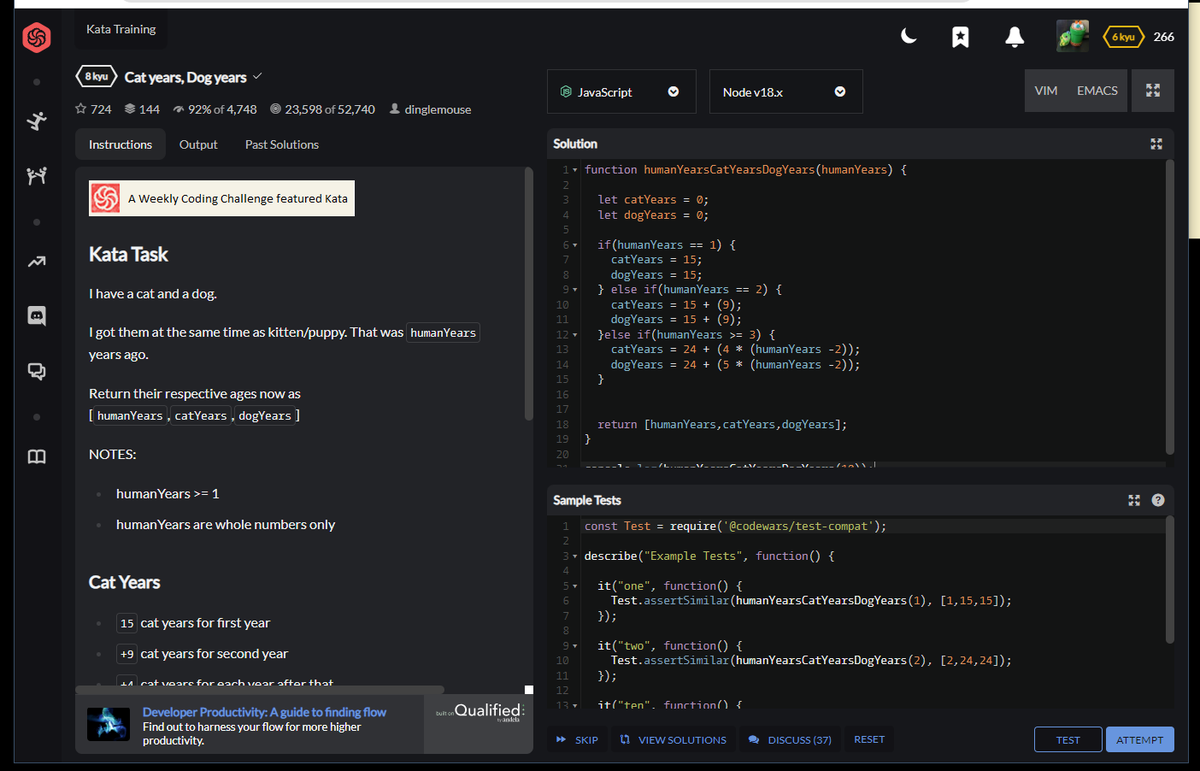Collapse the describe fold arrow at tests line 3
Screen dimensions: 1200x771
pos(574,556)
